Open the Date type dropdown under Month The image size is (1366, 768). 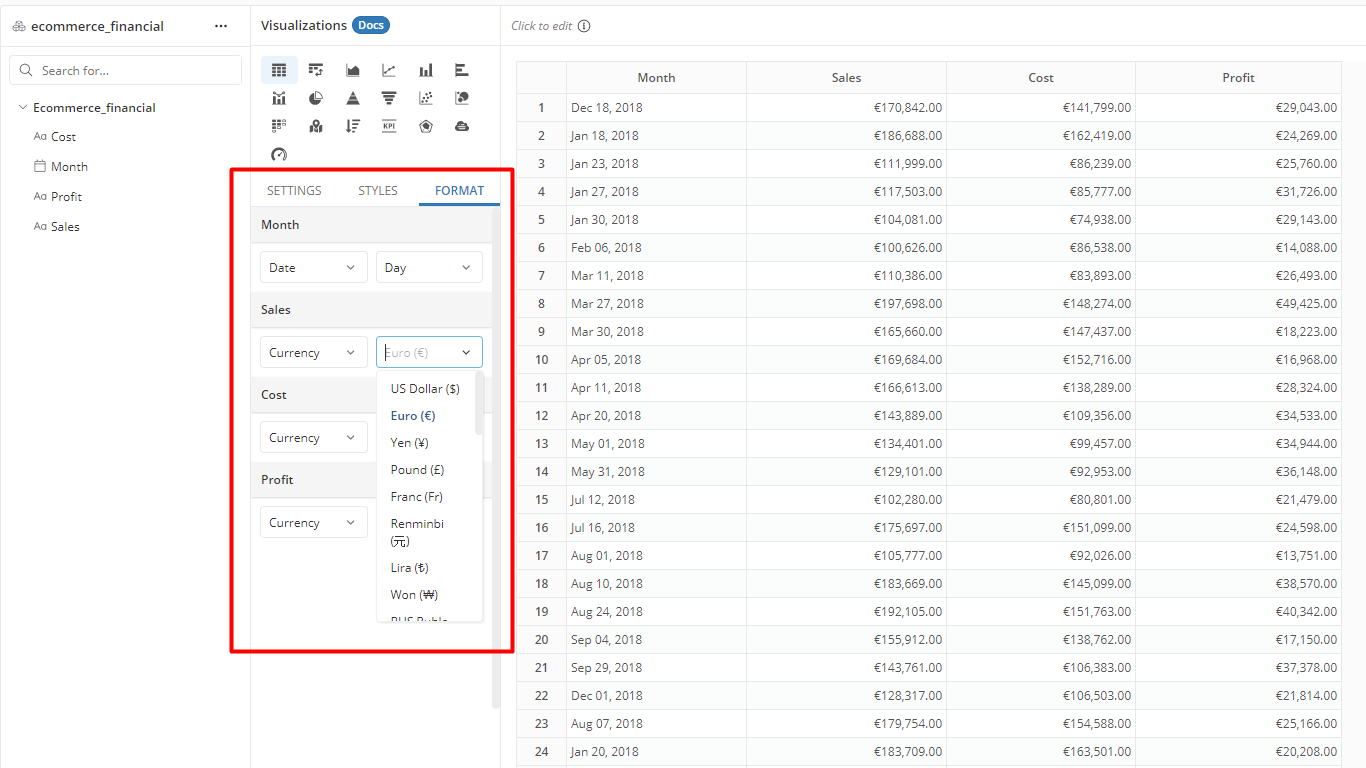tap(313, 267)
